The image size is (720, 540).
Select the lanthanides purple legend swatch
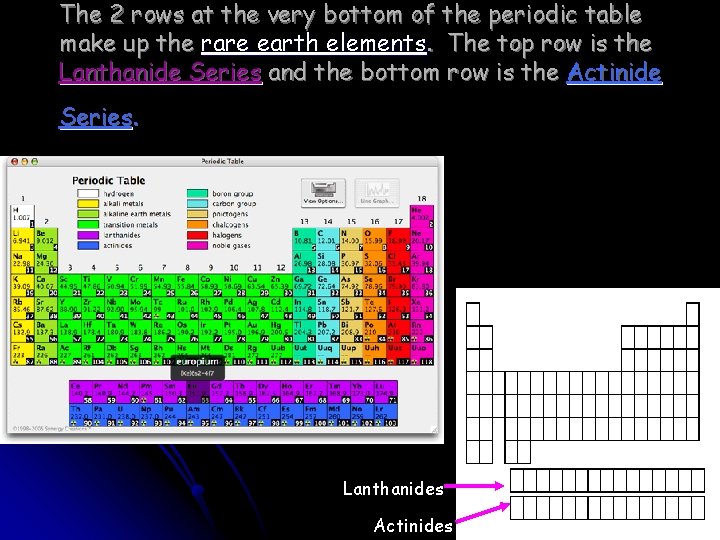(88, 235)
